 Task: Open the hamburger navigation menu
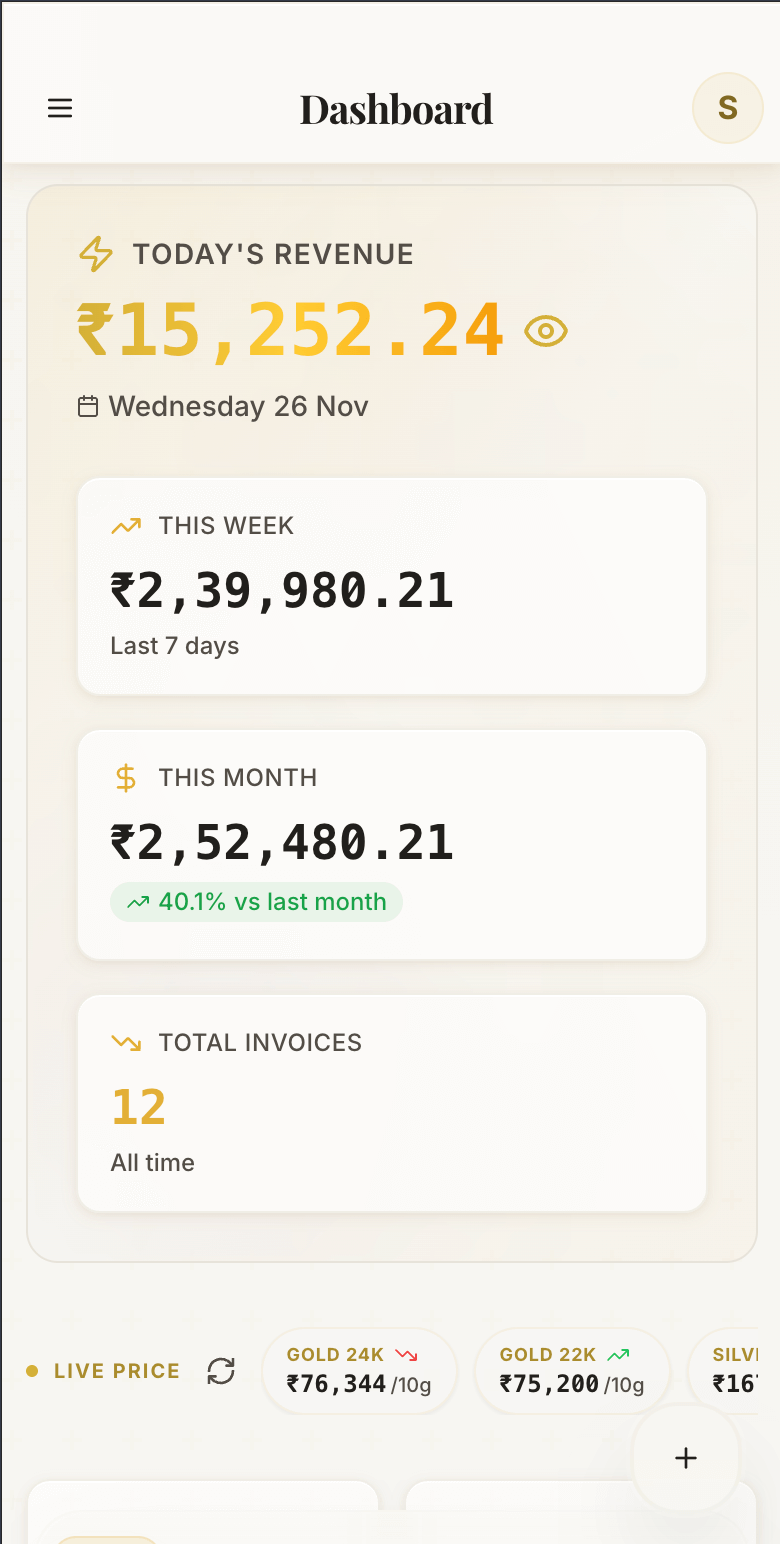click(60, 108)
